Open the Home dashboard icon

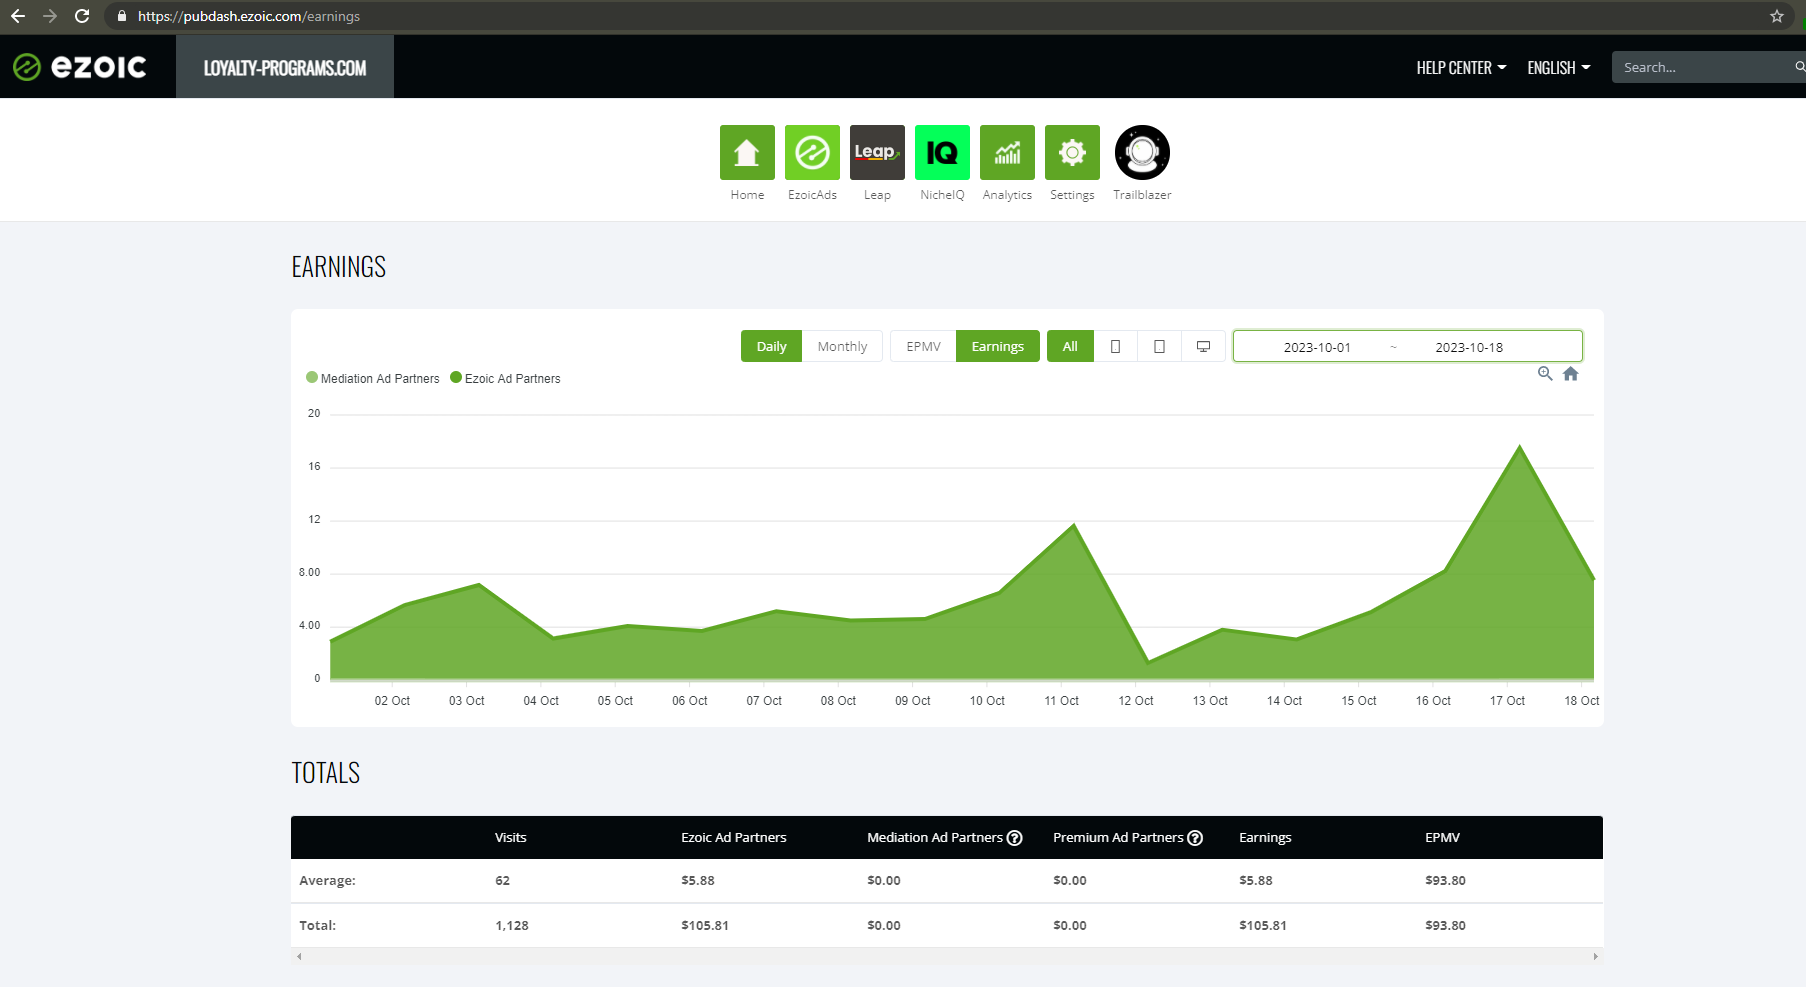(747, 152)
